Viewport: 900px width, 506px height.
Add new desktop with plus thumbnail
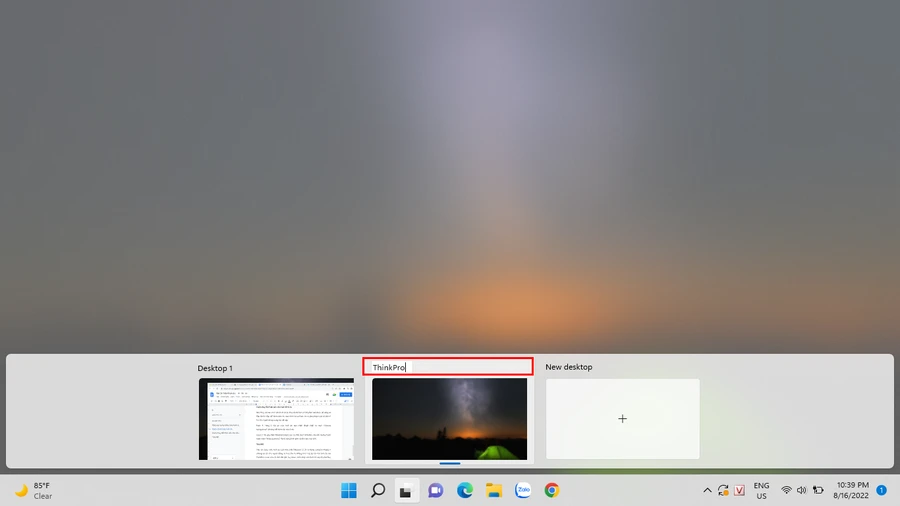pyautogui.click(x=622, y=419)
